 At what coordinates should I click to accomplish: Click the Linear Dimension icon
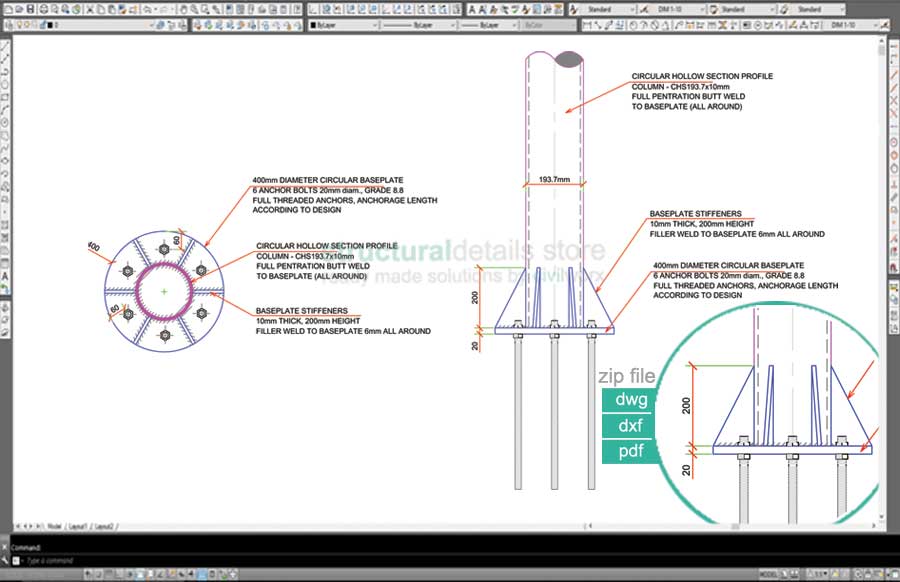tap(587, 25)
